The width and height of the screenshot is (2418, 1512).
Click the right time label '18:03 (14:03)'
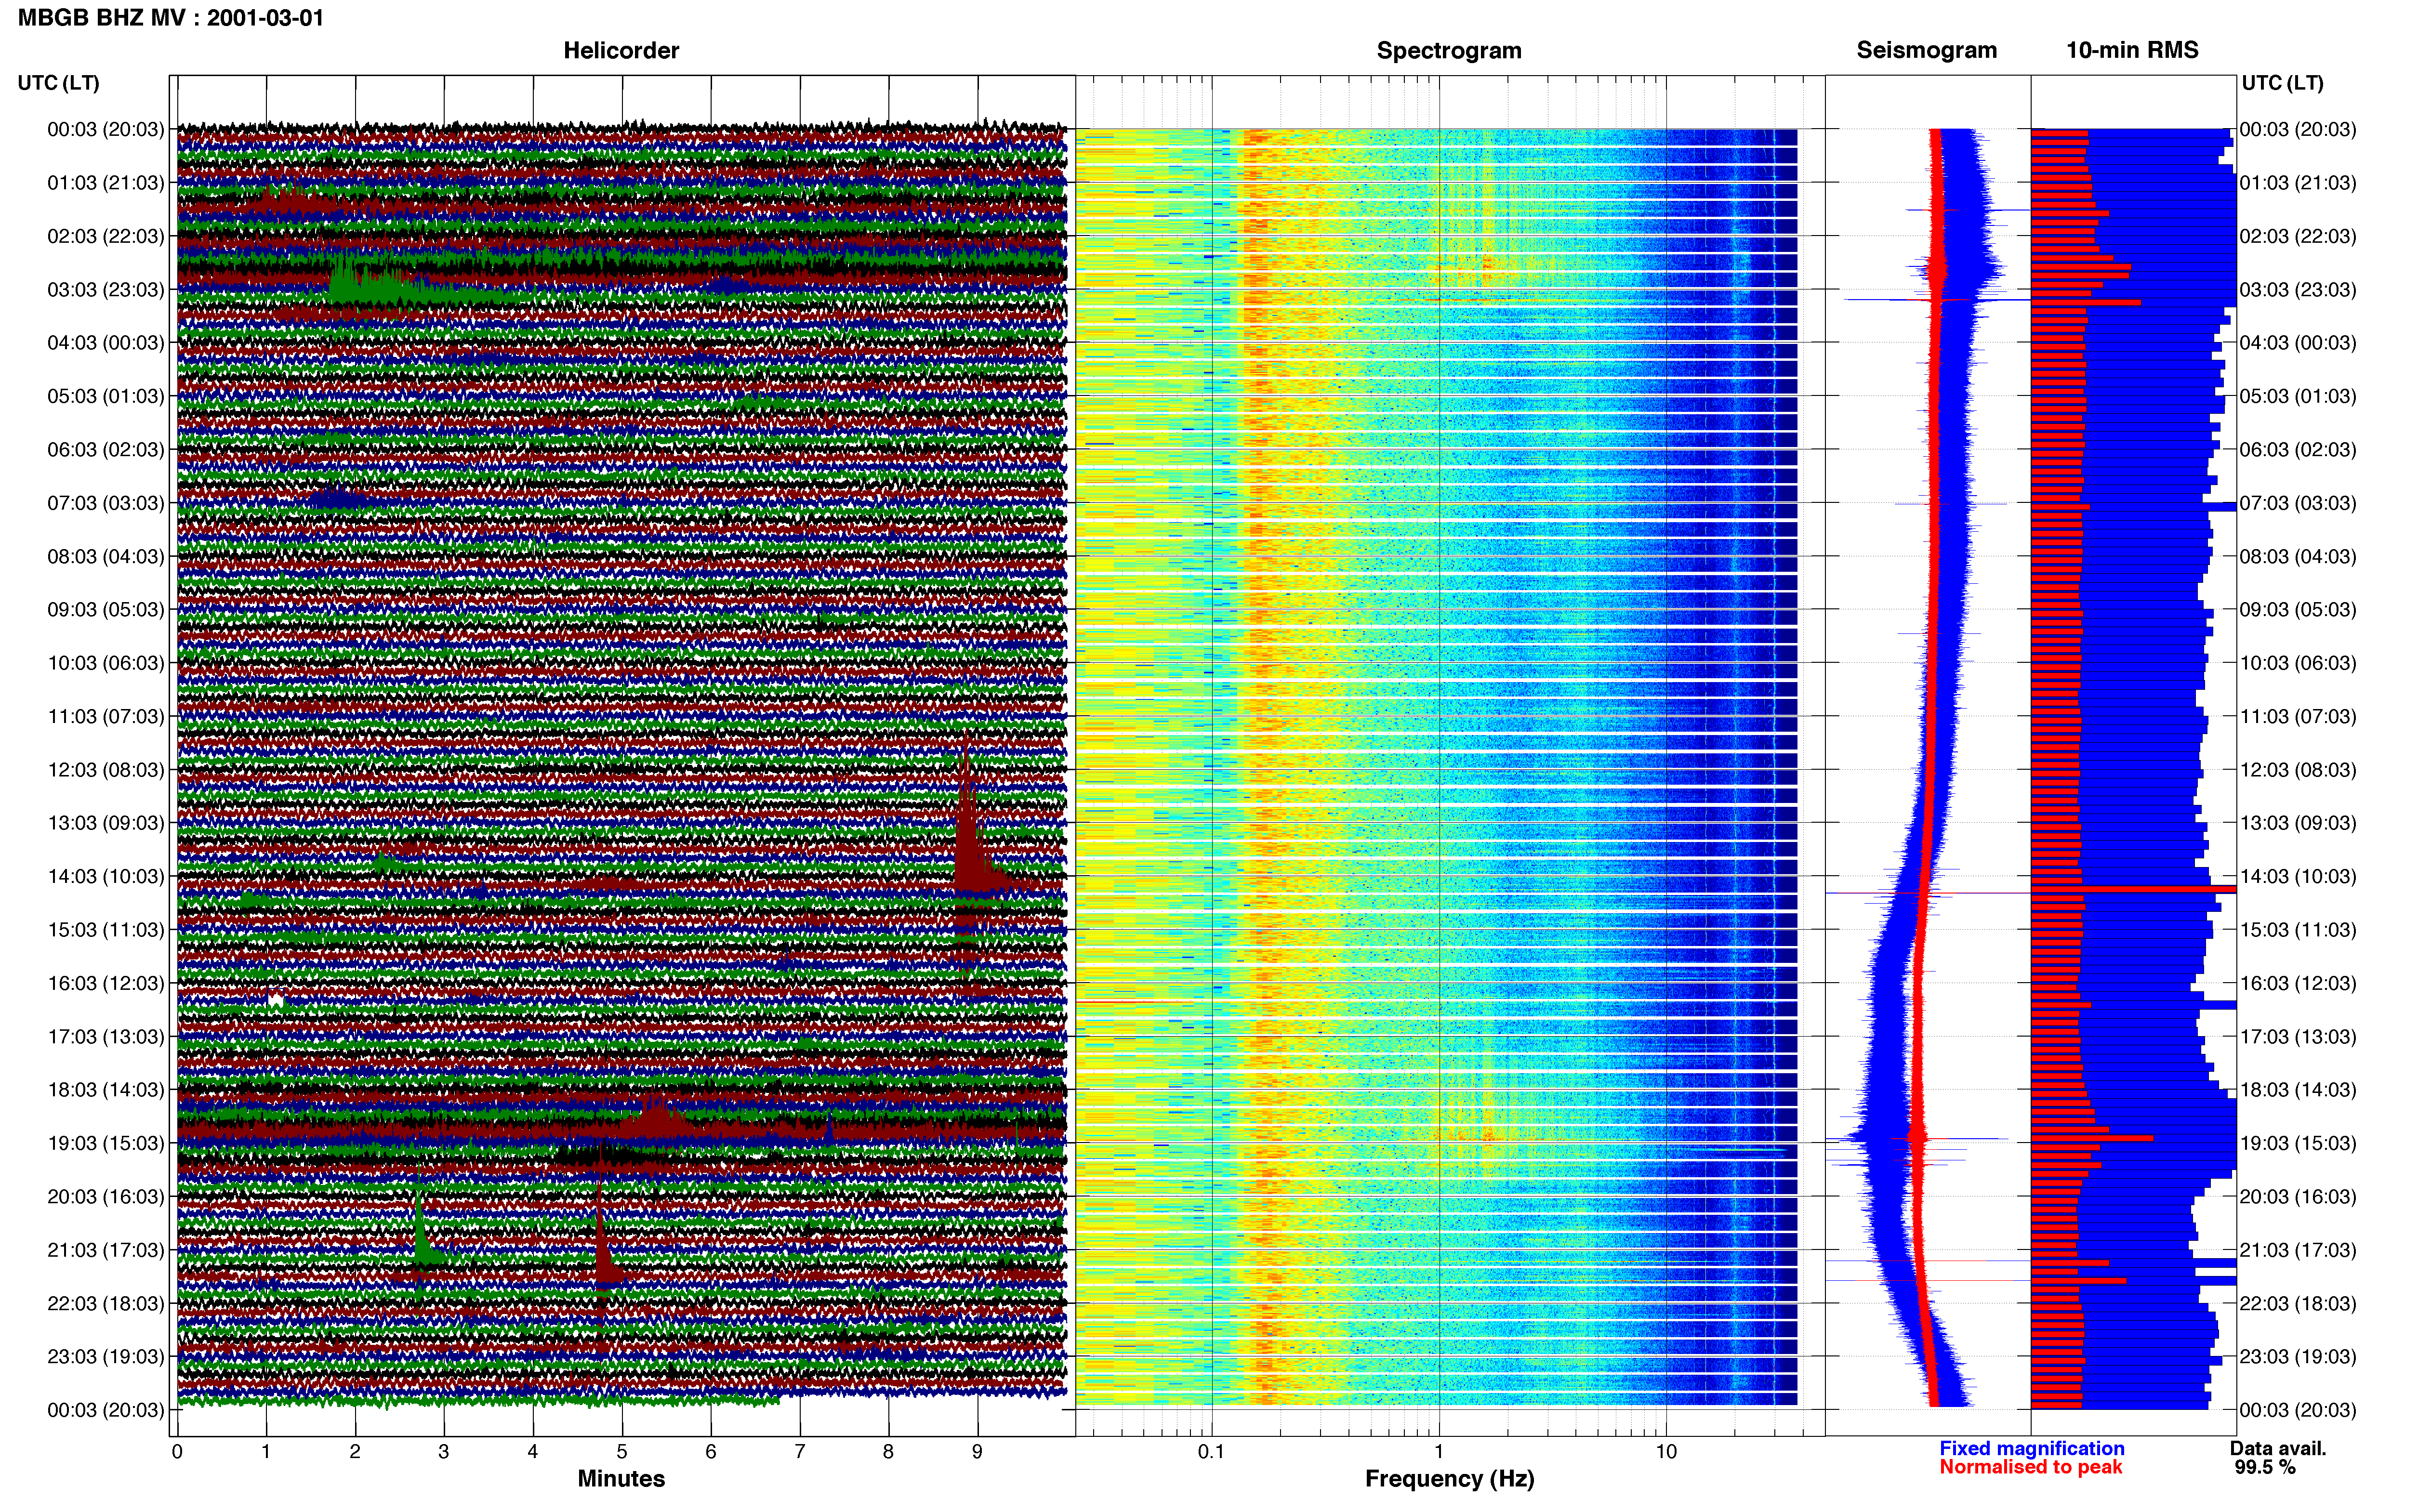(x=2298, y=1090)
